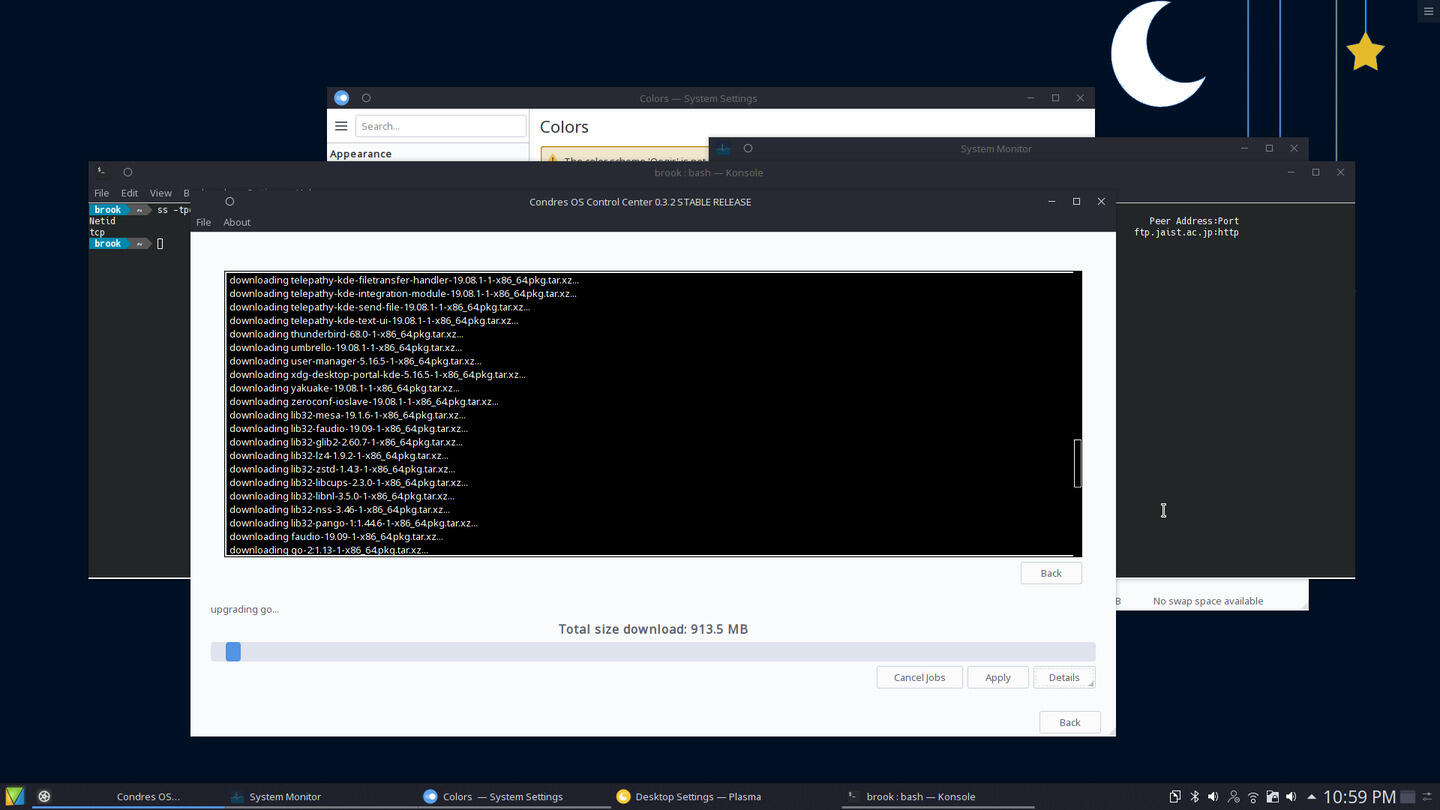Screen dimensions: 1440x810
Task: Click 'Peer Address:Port' header in Konsole
Action: [1194, 221]
